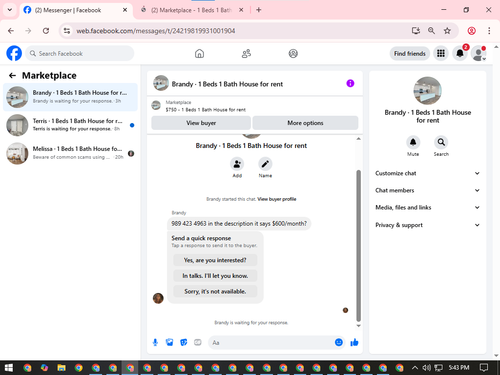Send quick reply Yes, are you interested?
500x375 pixels.
pos(215,260)
